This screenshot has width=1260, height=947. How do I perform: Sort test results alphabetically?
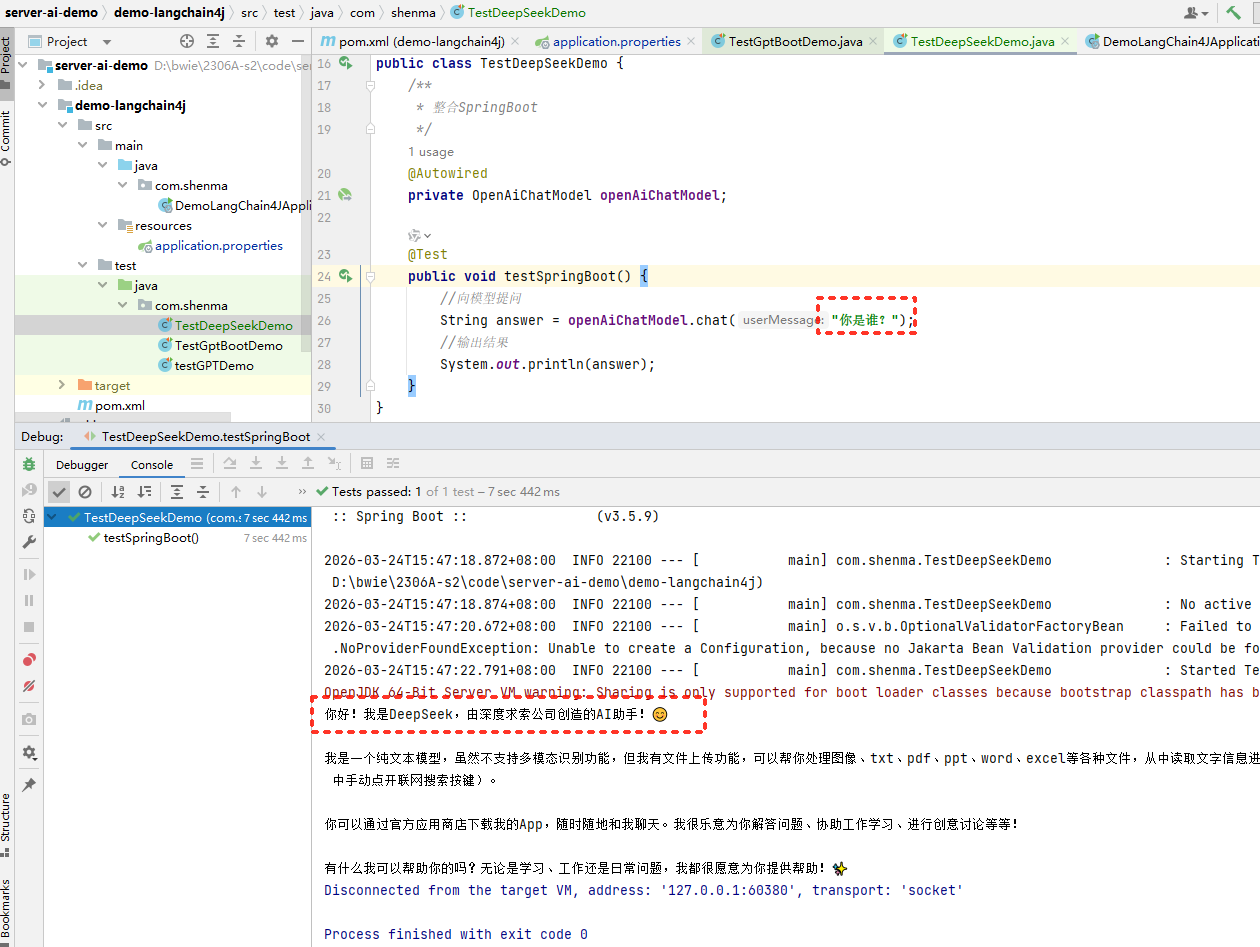pos(118,492)
